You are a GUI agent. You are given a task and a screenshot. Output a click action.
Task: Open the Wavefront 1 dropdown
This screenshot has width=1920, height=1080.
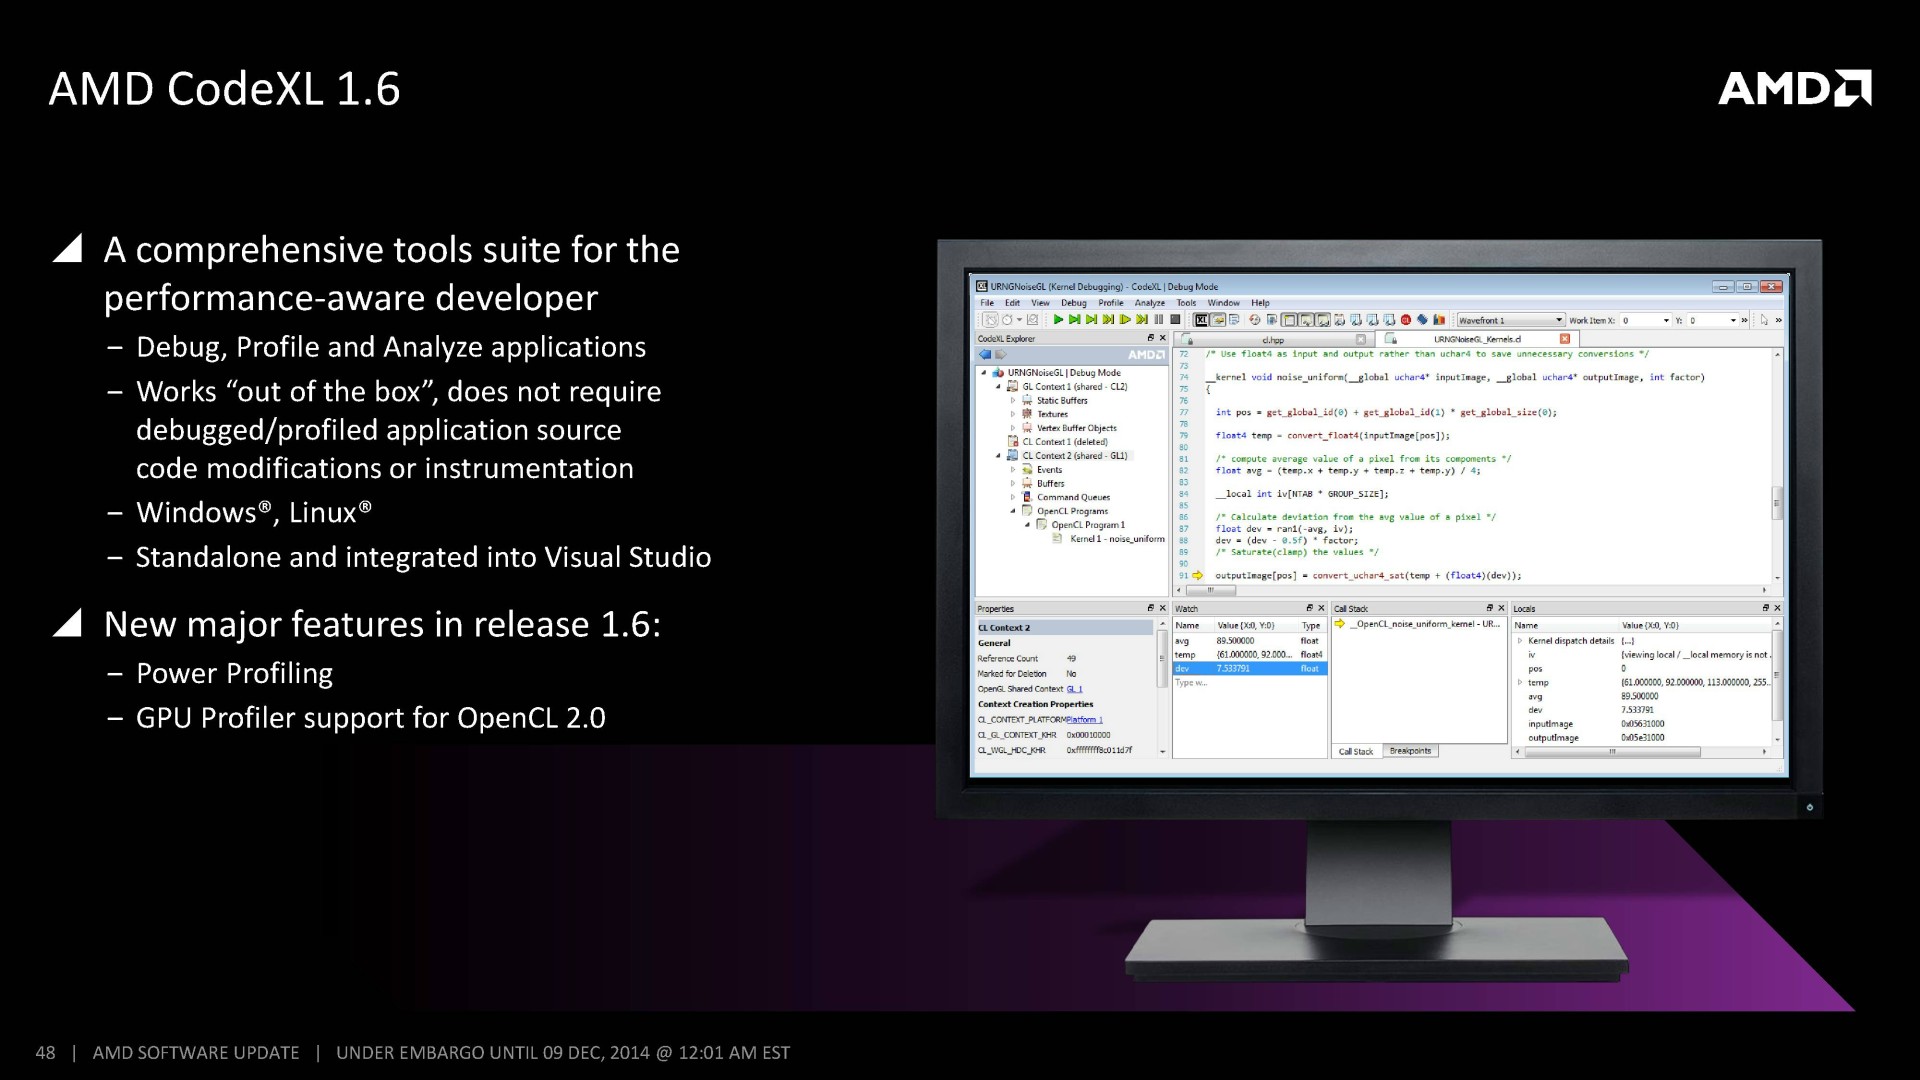[1558, 321]
